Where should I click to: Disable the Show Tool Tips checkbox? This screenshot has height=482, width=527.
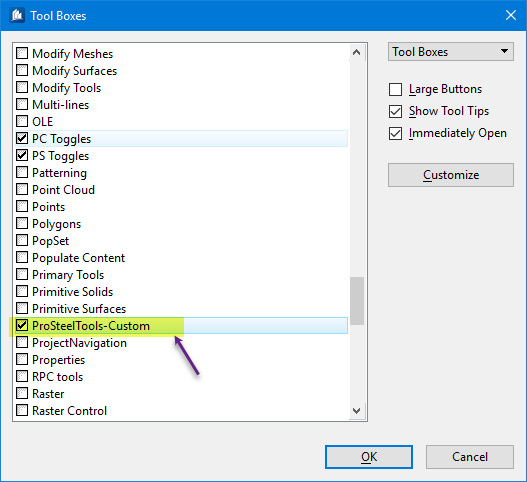click(396, 112)
